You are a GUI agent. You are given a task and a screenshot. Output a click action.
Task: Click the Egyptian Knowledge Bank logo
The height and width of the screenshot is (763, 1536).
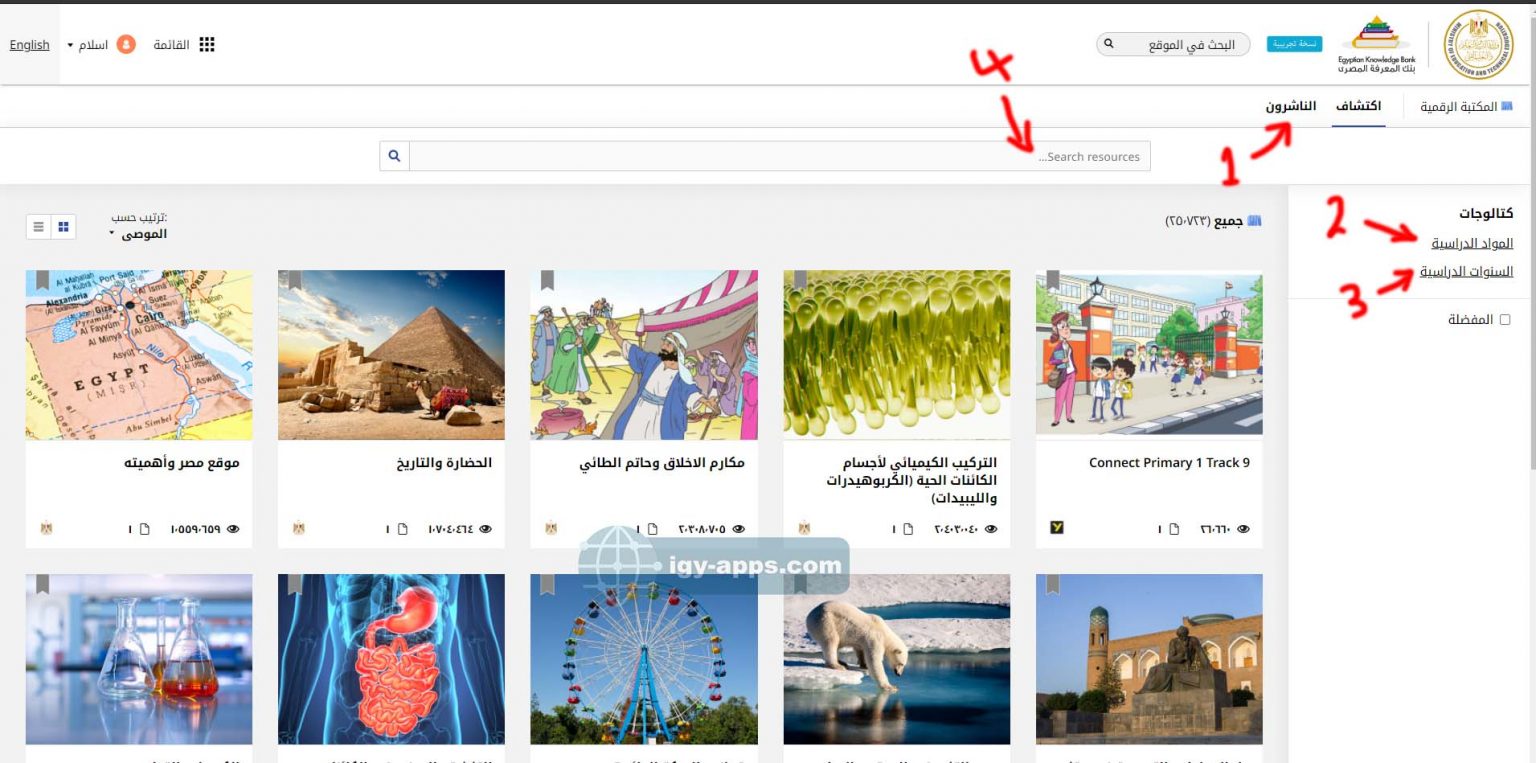[1376, 45]
